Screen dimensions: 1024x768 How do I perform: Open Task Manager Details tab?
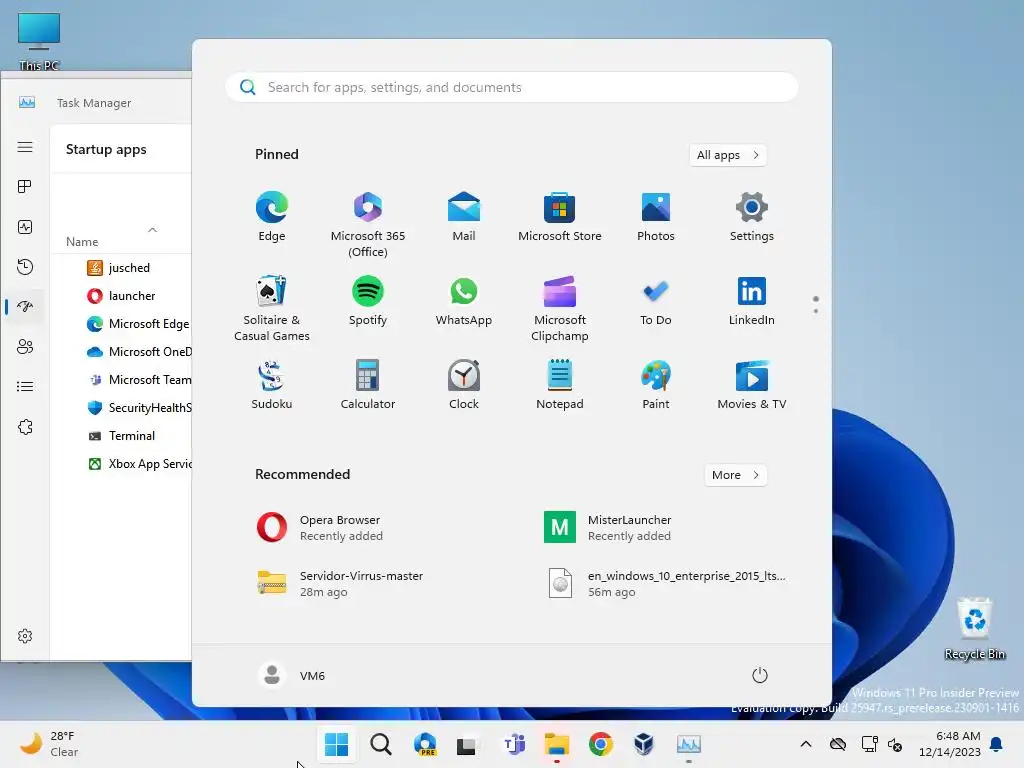coord(25,387)
